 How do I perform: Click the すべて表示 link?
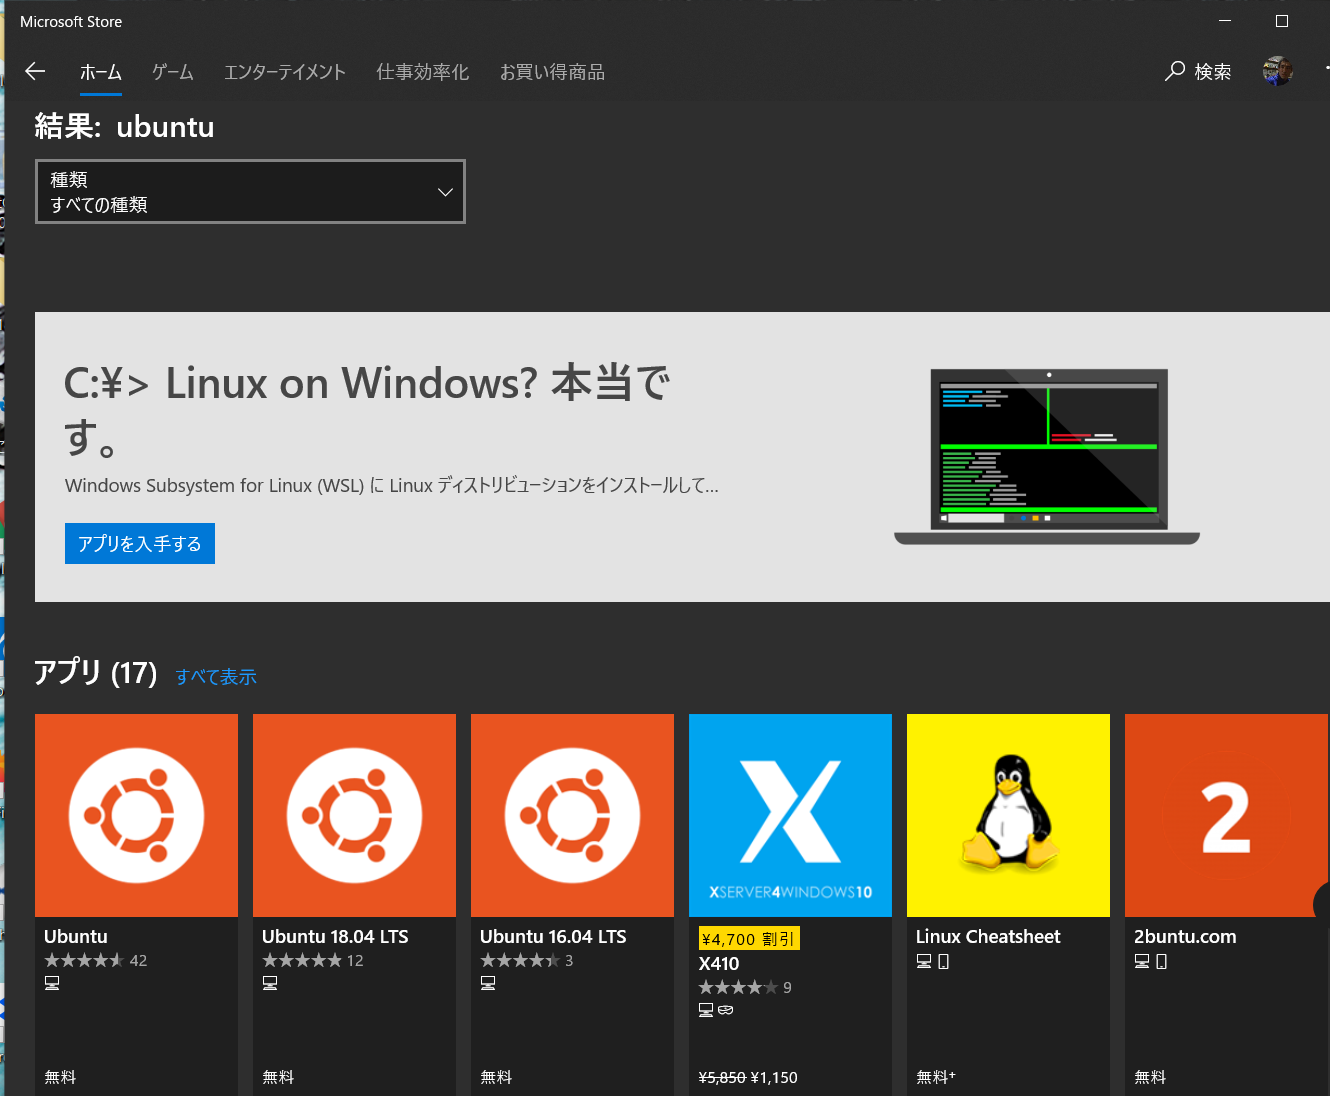tap(216, 677)
